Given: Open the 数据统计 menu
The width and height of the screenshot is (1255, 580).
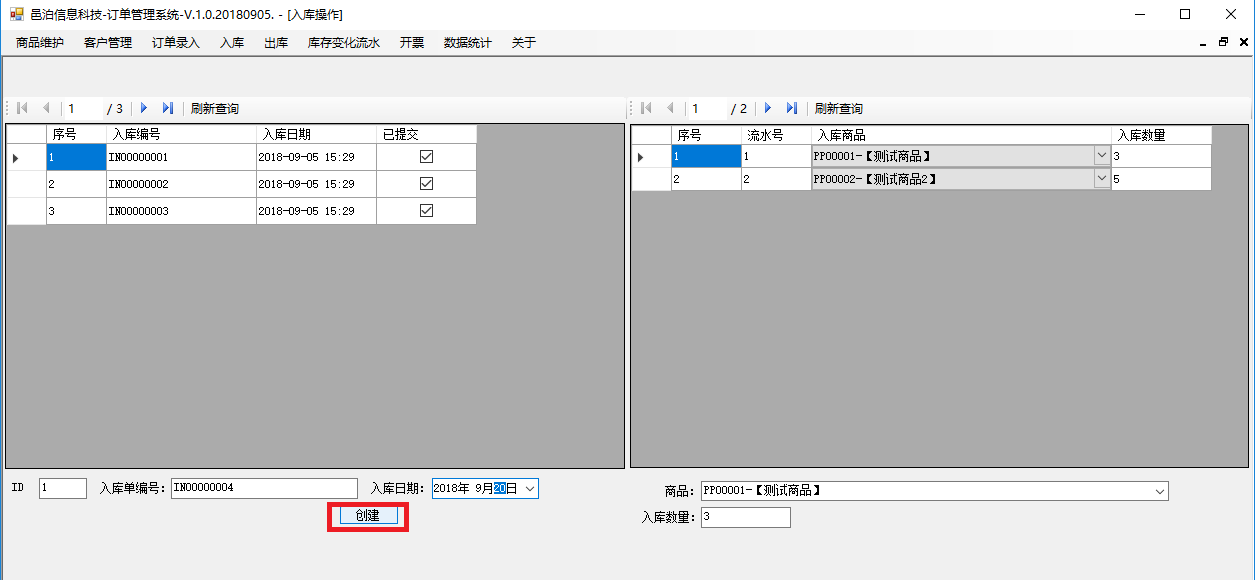Looking at the screenshot, I should (468, 43).
